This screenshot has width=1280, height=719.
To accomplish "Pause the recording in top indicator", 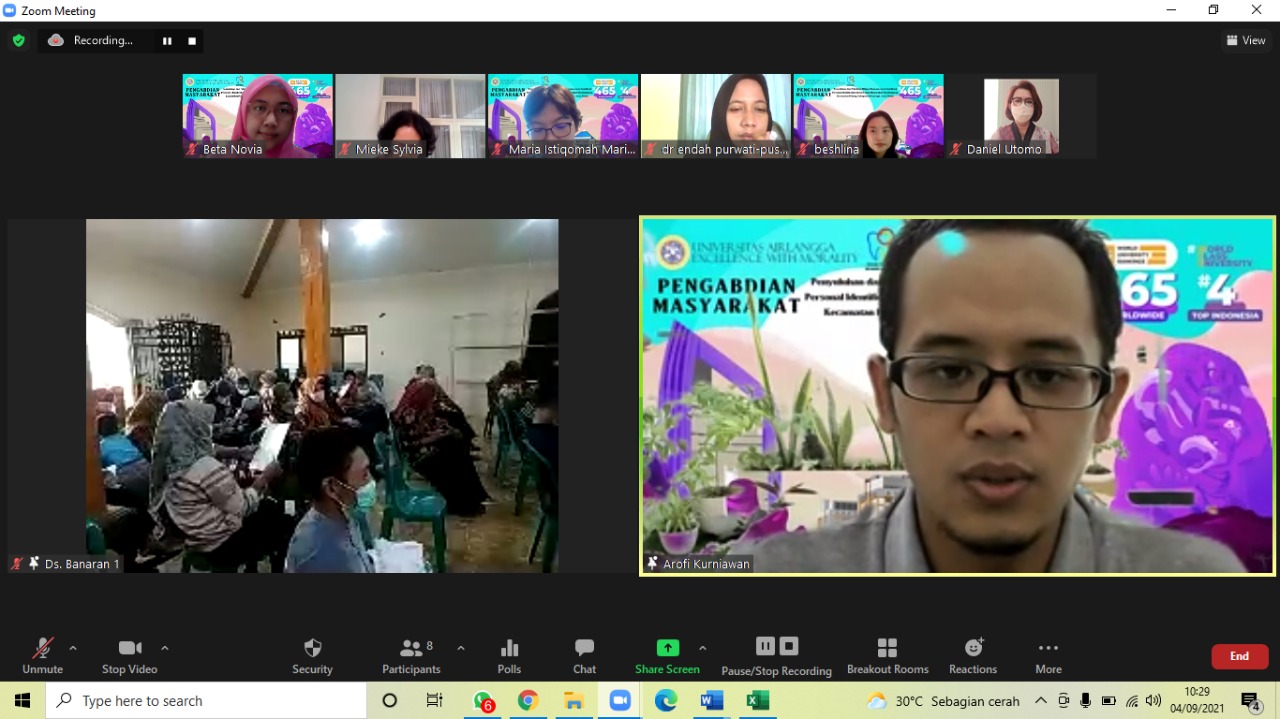I will (x=167, y=41).
